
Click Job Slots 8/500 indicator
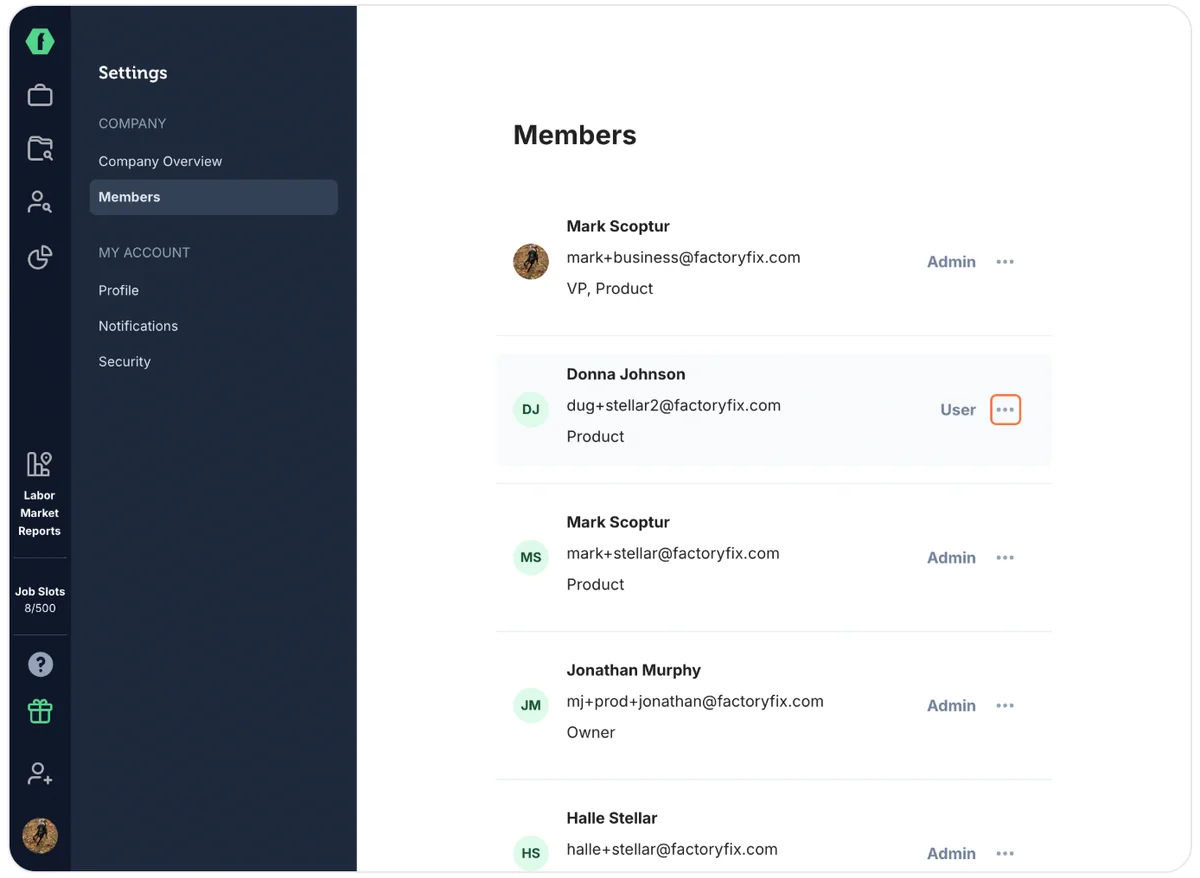40,600
